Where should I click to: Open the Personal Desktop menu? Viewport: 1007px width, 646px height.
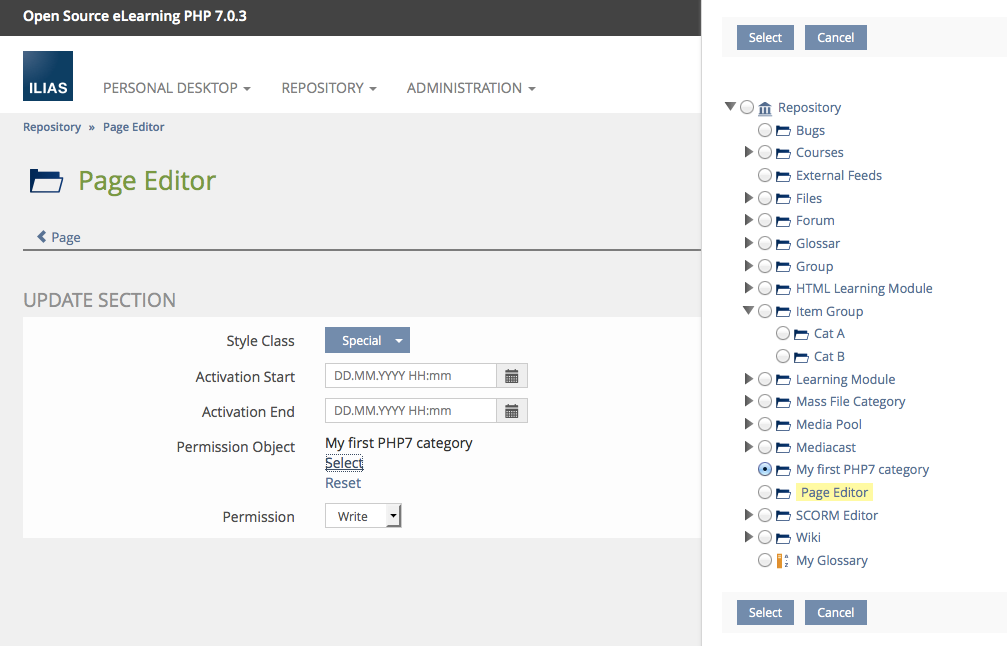176,88
